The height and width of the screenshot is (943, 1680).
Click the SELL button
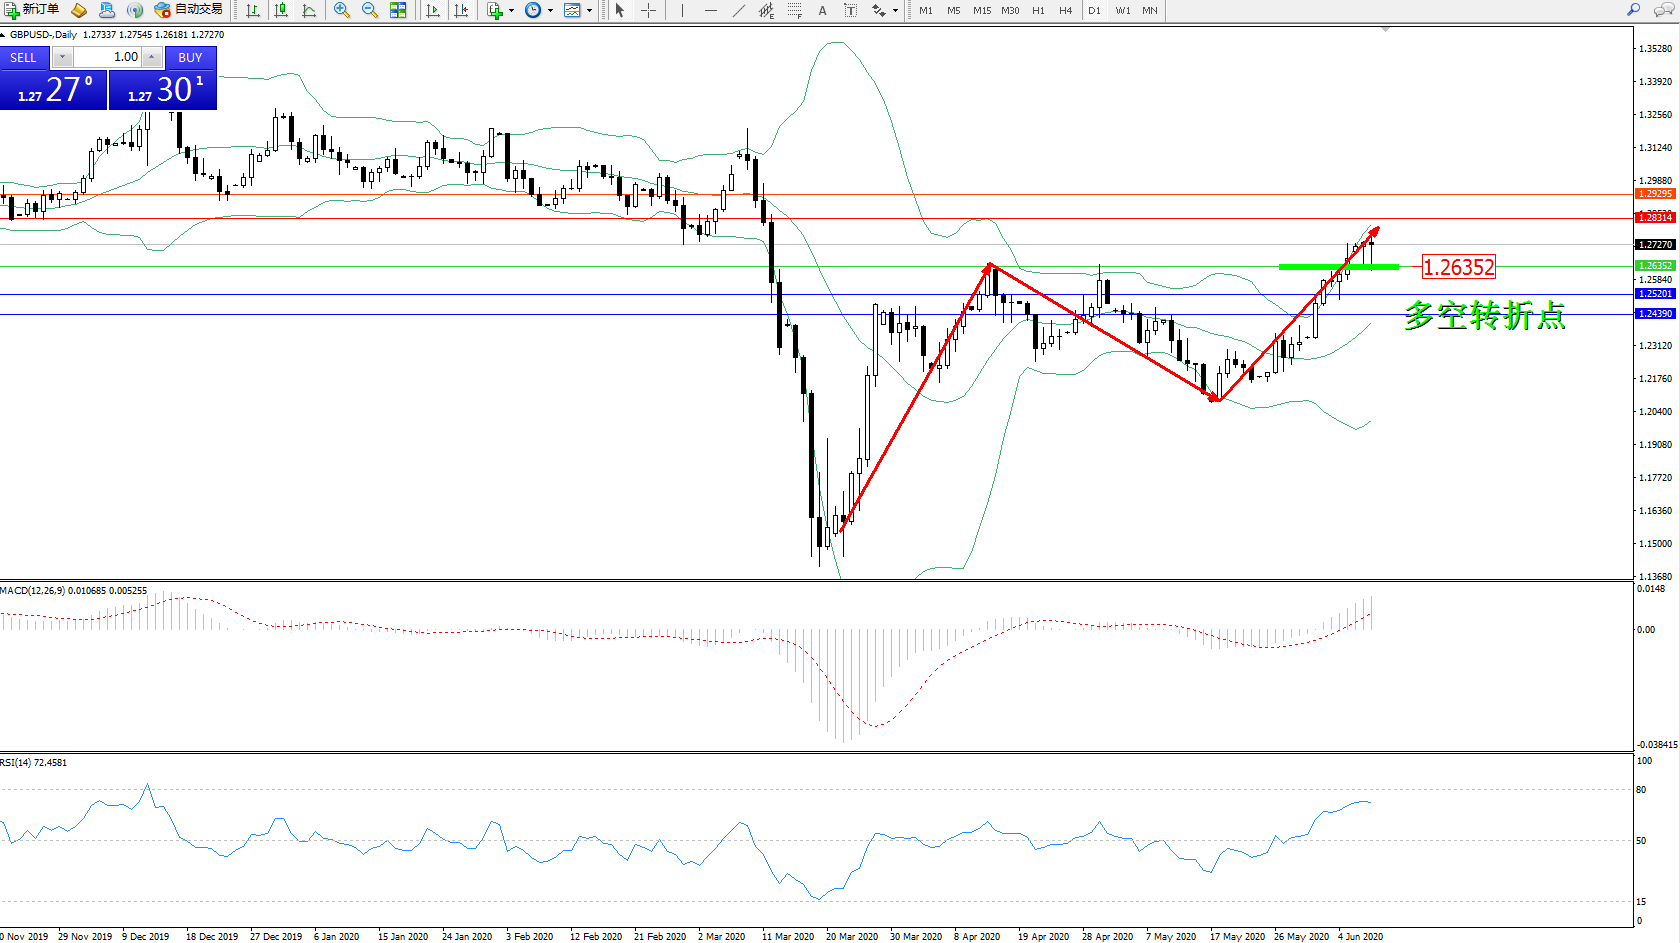coord(24,58)
